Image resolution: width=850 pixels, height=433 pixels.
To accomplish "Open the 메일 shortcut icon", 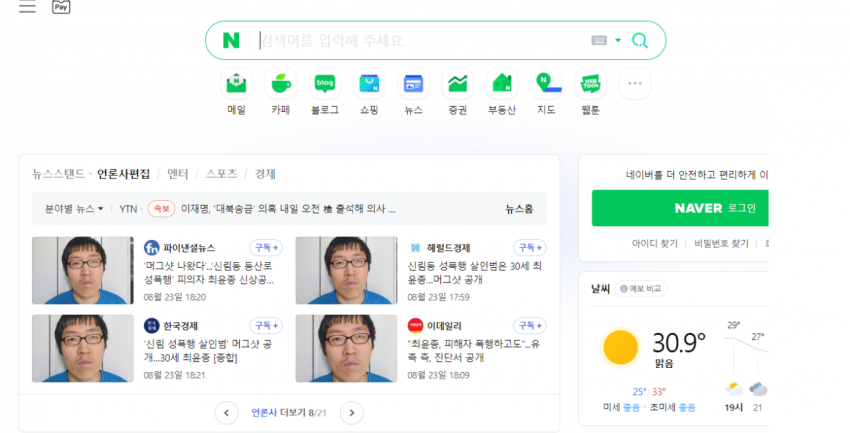I will (x=236, y=83).
